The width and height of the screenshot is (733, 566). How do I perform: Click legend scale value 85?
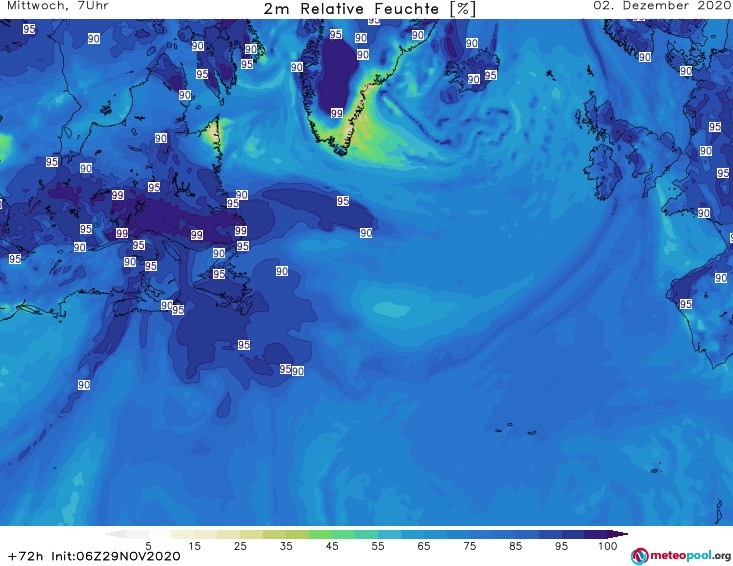click(516, 546)
